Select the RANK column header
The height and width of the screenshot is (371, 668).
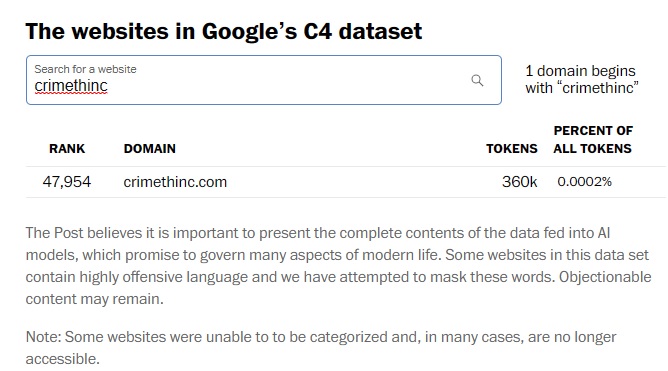click(67, 148)
